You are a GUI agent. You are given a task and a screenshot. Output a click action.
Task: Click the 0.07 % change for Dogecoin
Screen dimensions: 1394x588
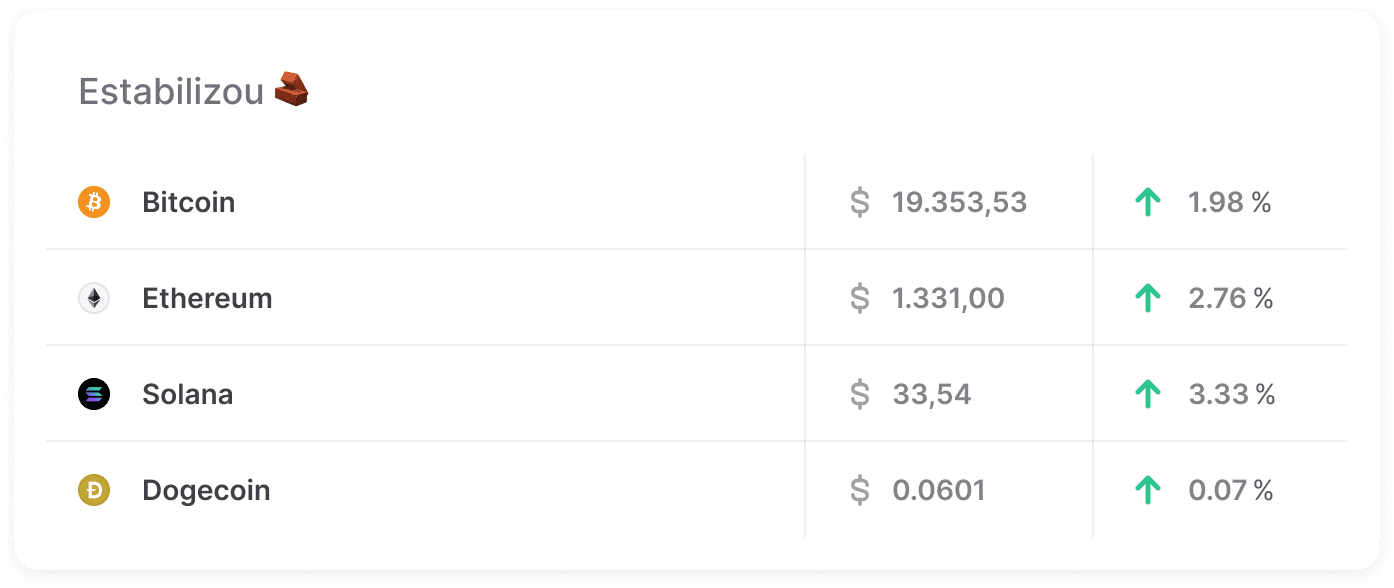(1230, 490)
